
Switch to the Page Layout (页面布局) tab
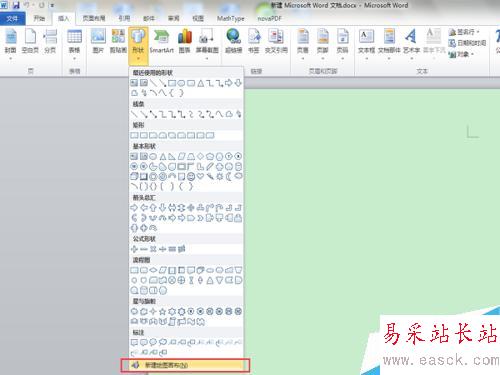tap(94, 19)
